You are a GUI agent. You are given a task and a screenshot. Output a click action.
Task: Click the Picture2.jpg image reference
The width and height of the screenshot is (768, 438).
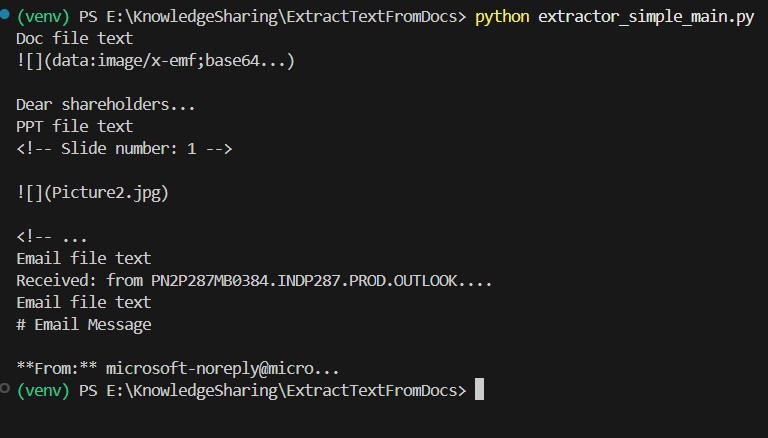[92, 192]
